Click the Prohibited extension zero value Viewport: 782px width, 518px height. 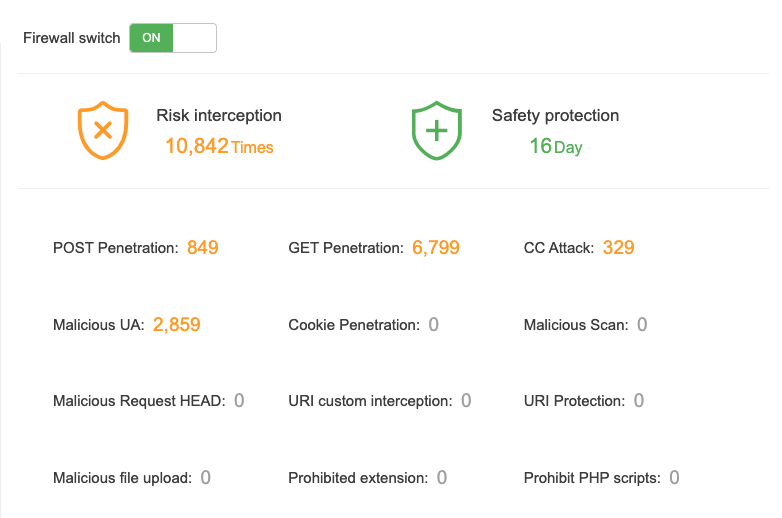click(x=442, y=478)
